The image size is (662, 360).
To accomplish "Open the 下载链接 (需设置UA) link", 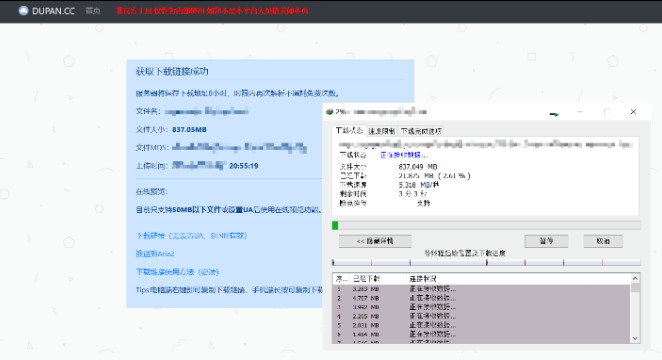I will [191, 235].
